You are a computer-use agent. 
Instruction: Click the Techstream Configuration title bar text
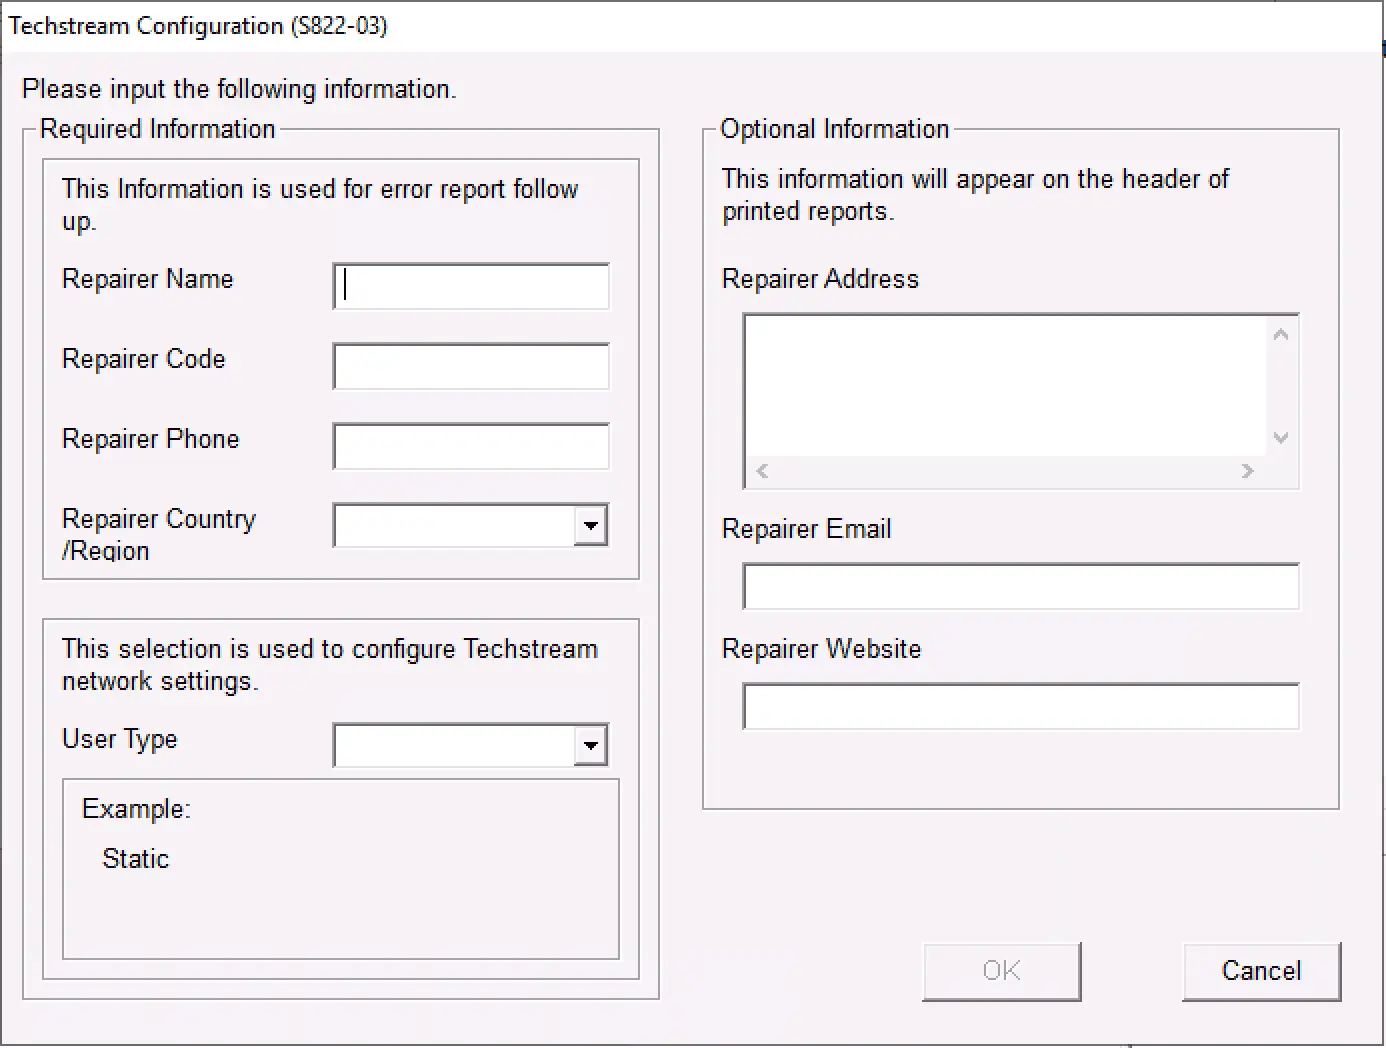[197, 26]
